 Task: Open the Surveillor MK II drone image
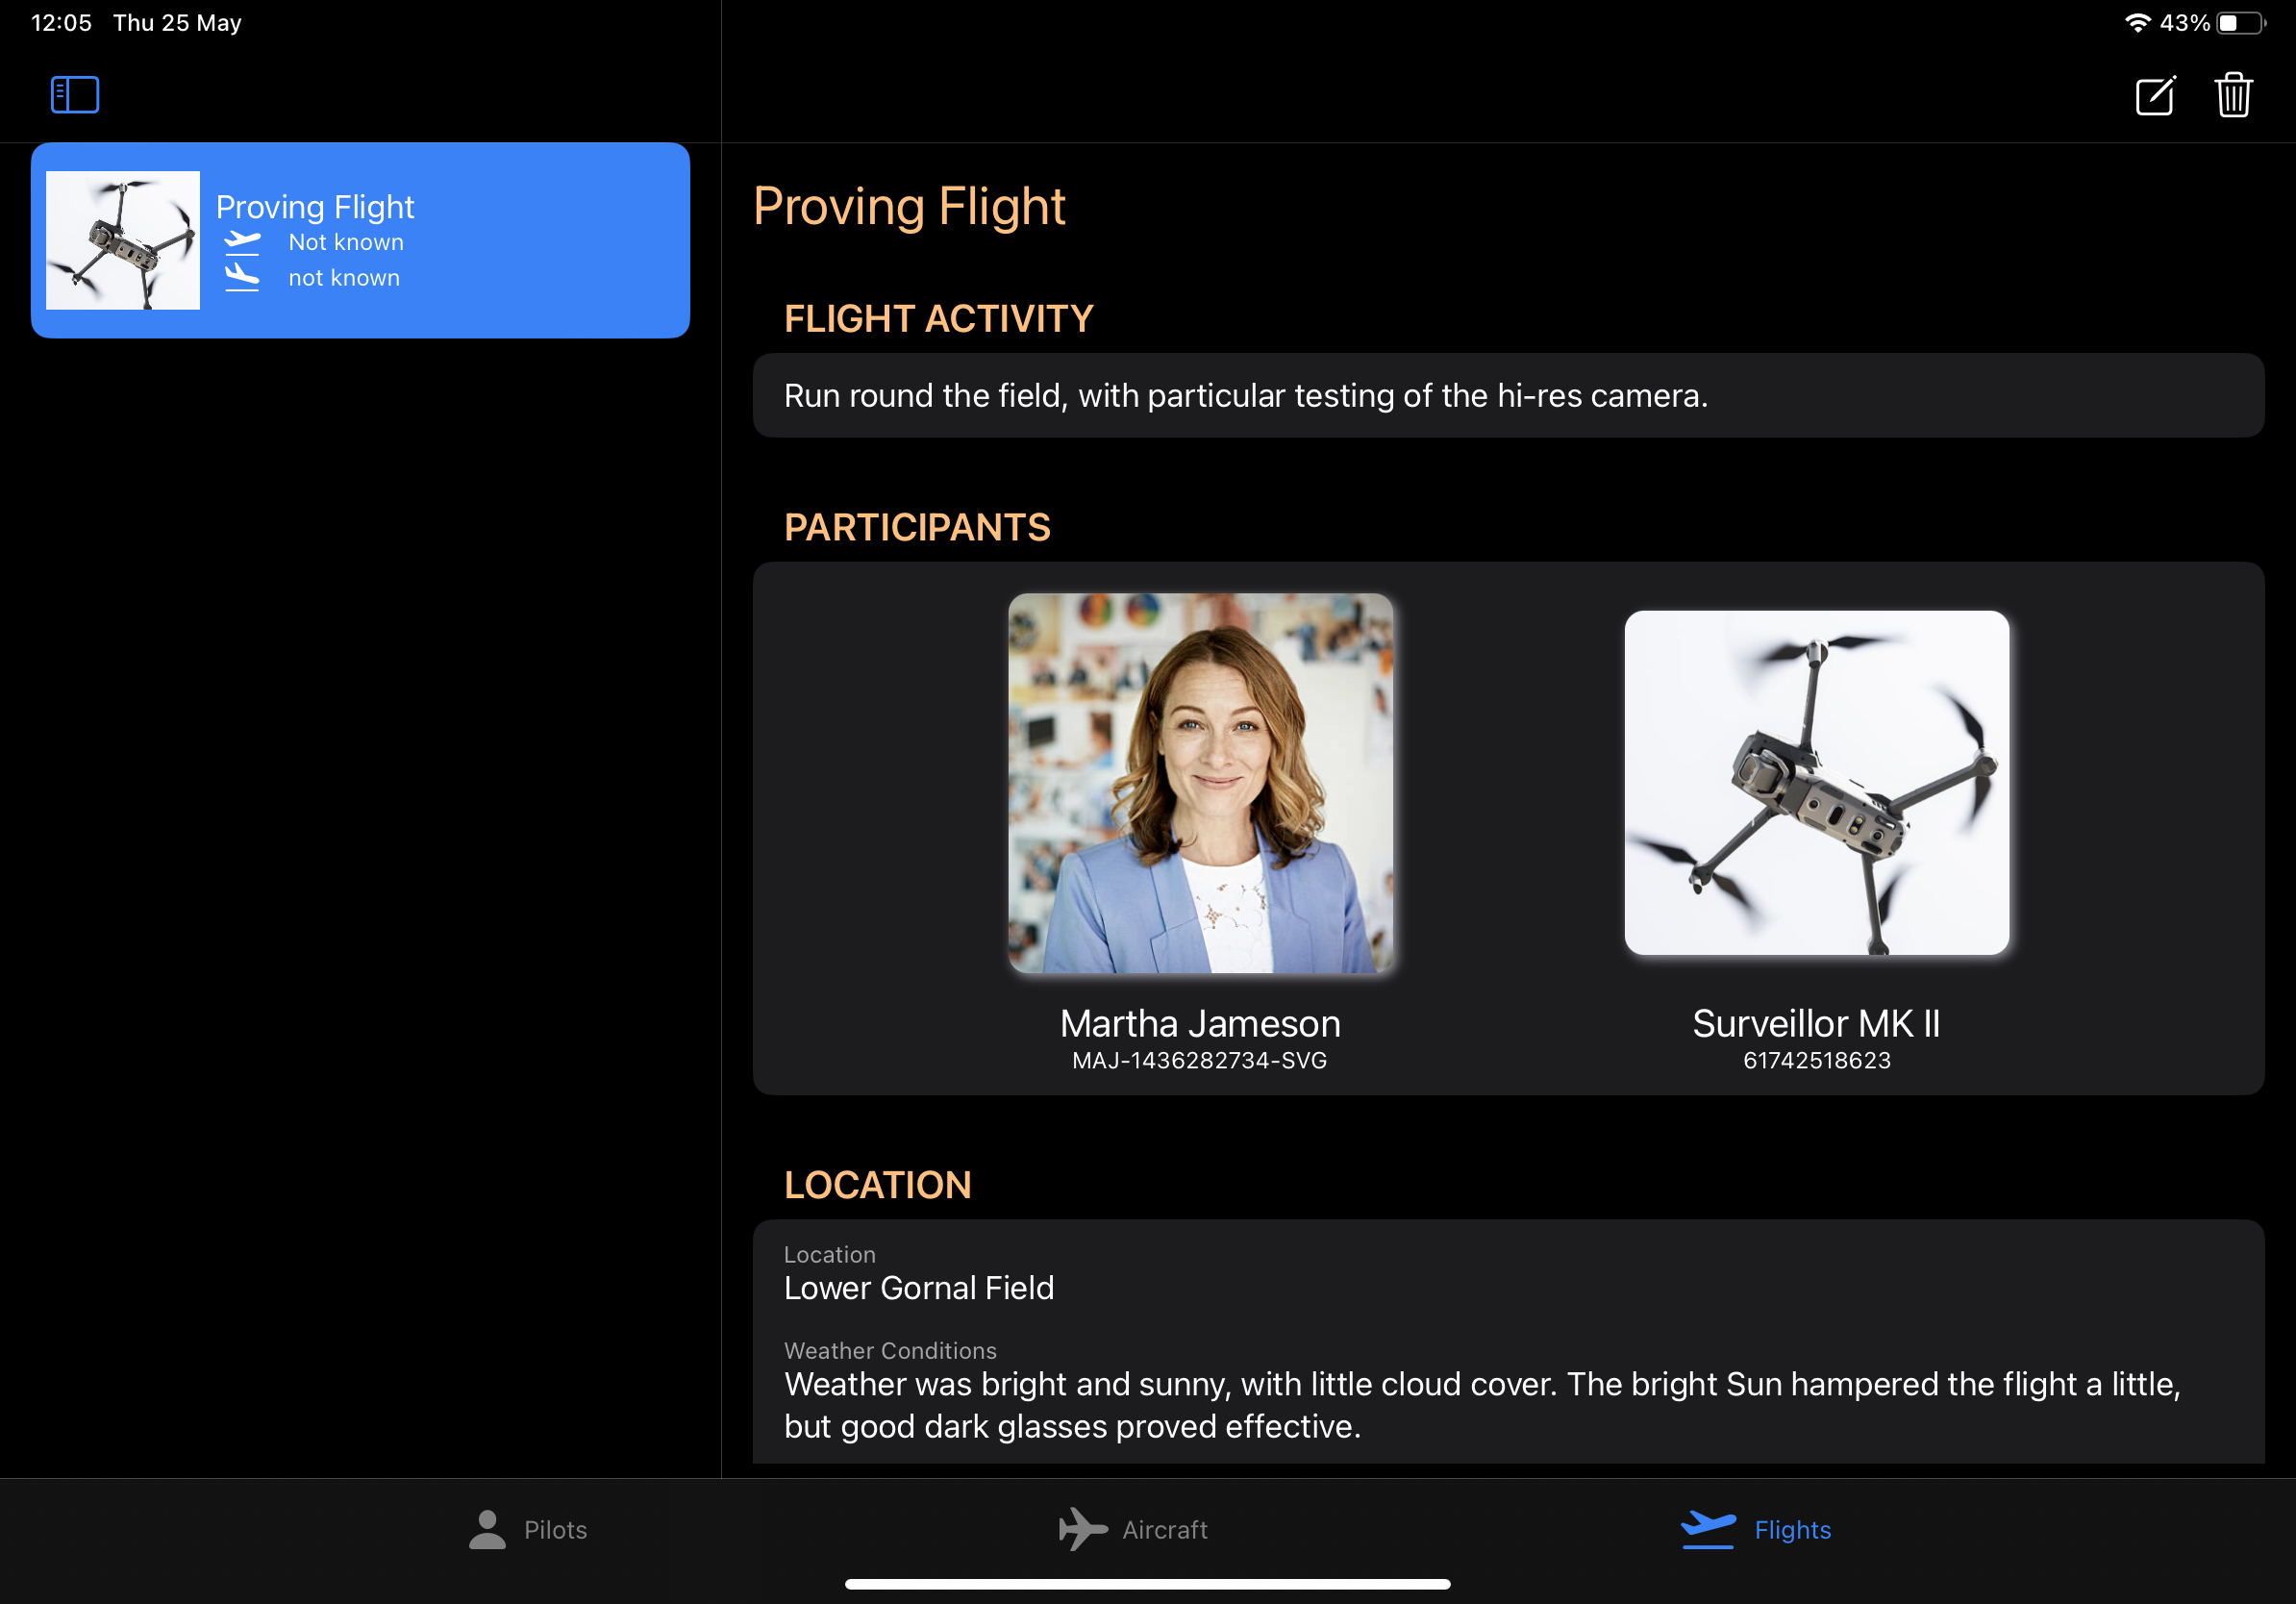click(1816, 783)
